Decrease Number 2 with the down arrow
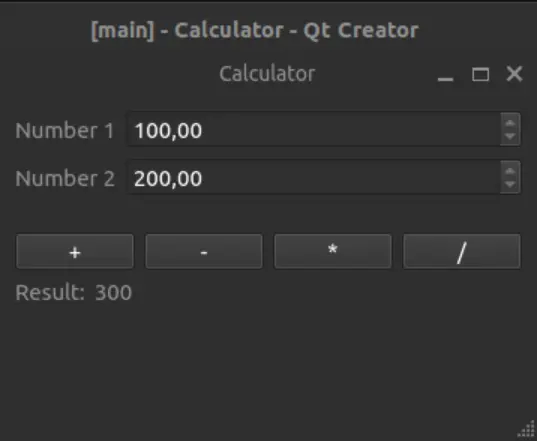Screen dimensions: 537x441 (x=510, y=185)
